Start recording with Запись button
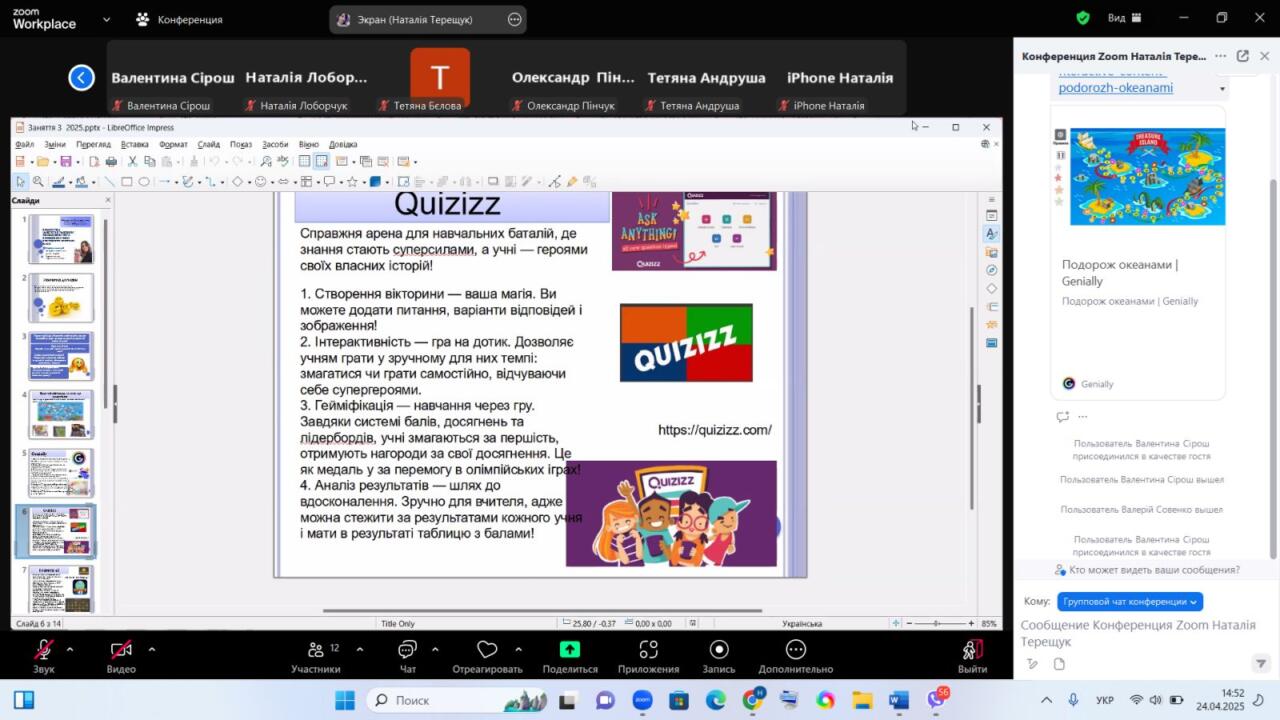1280x720 pixels. (719, 655)
